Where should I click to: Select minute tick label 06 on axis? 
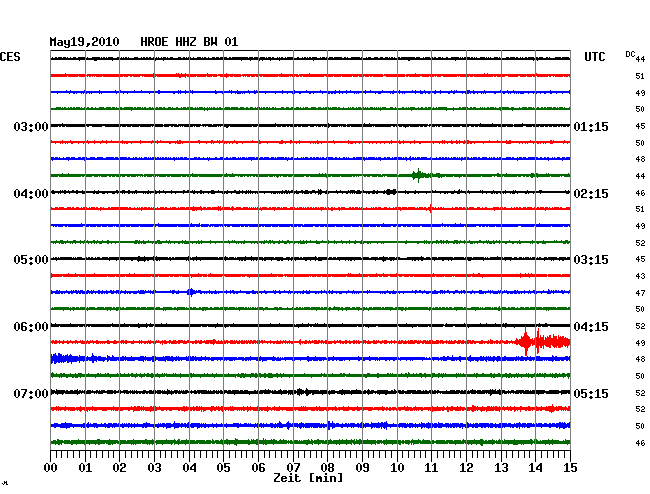[258, 467]
